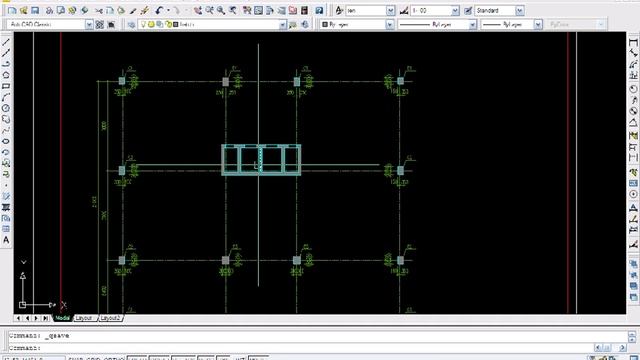
Task: Select the Construction Line tool
Action: (x=6, y=53)
